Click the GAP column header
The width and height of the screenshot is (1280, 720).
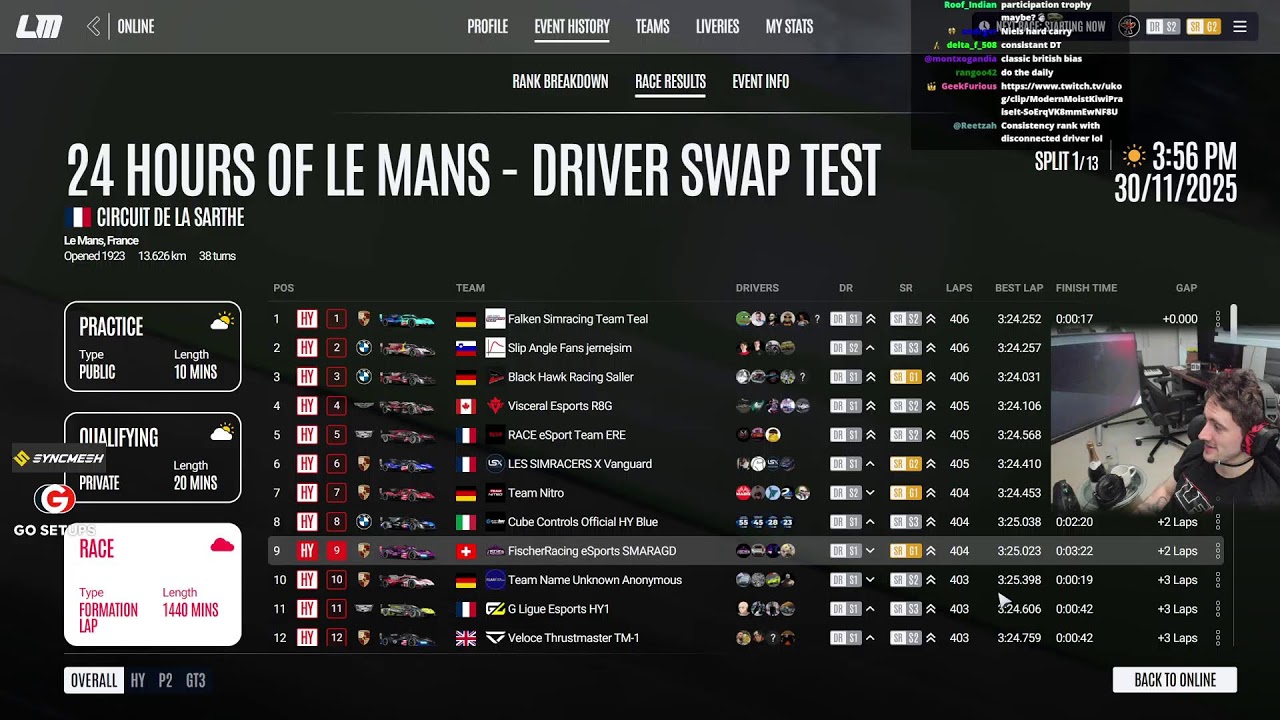click(1186, 288)
